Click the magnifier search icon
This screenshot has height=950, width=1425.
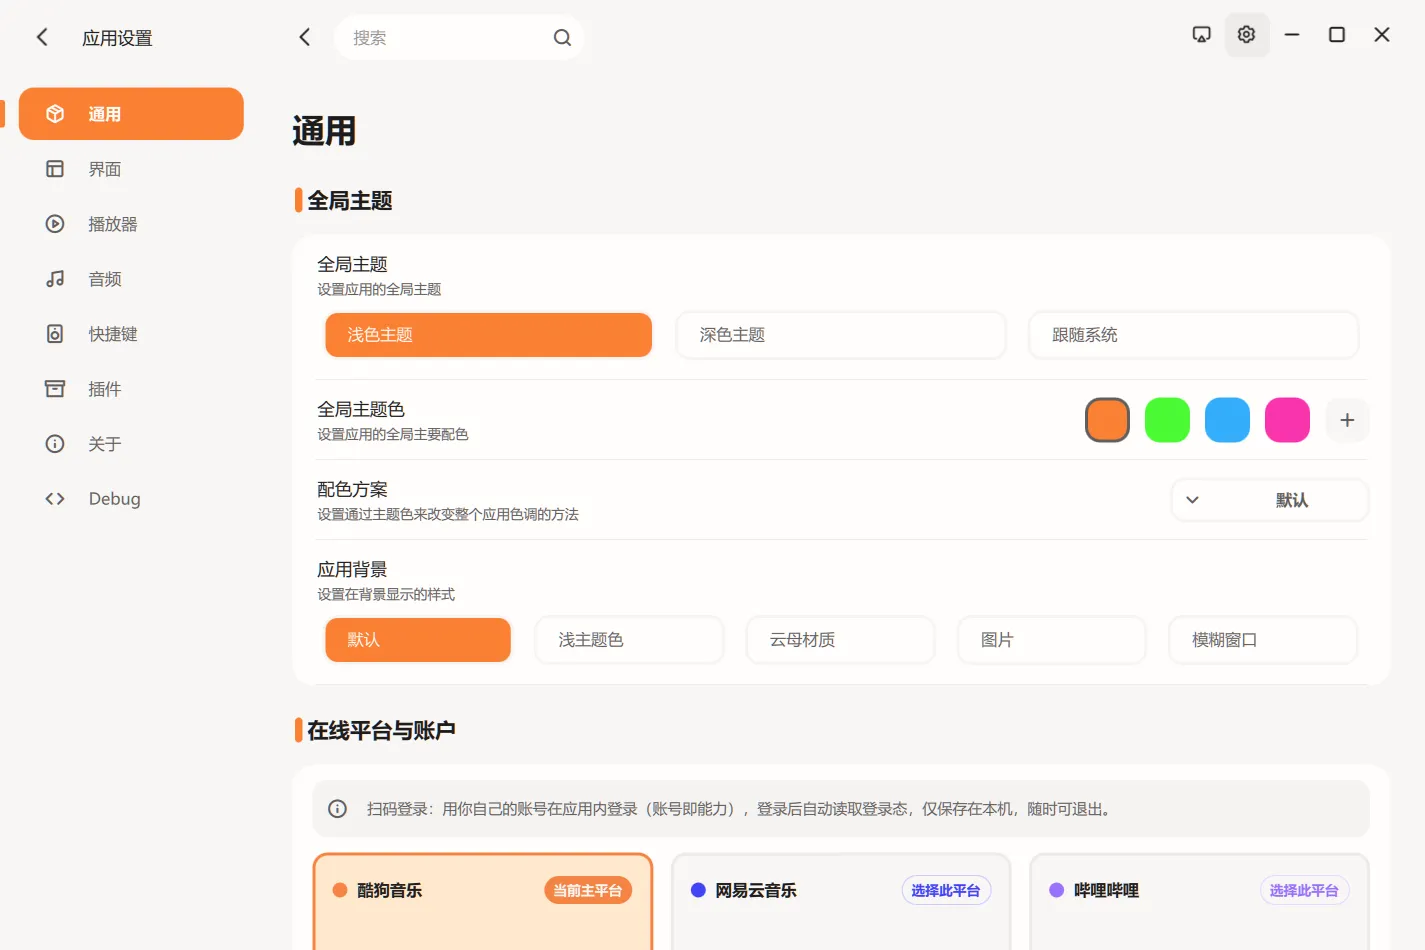point(562,37)
